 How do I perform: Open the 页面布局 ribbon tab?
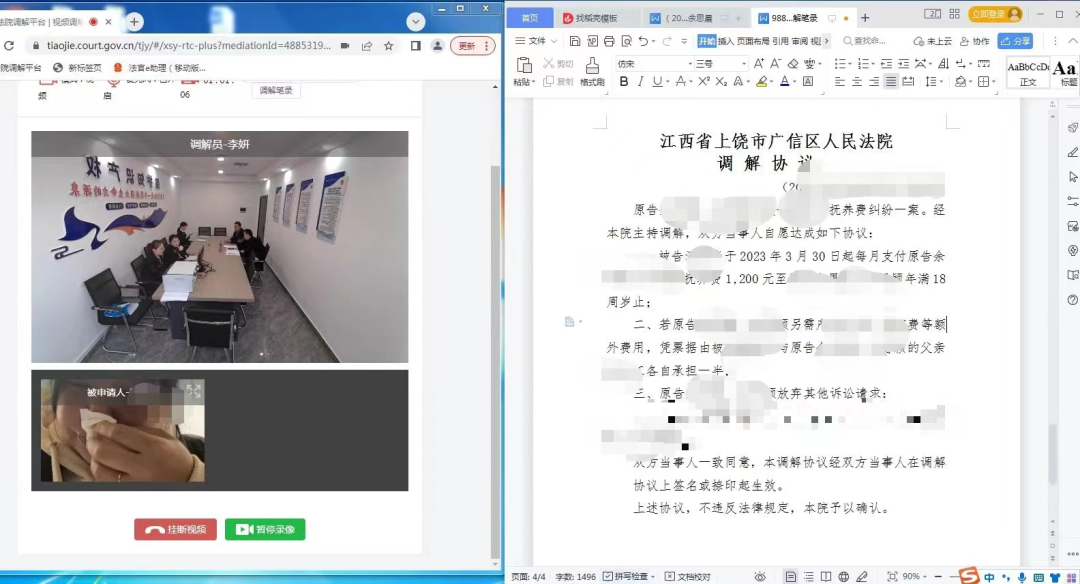coord(753,41)
